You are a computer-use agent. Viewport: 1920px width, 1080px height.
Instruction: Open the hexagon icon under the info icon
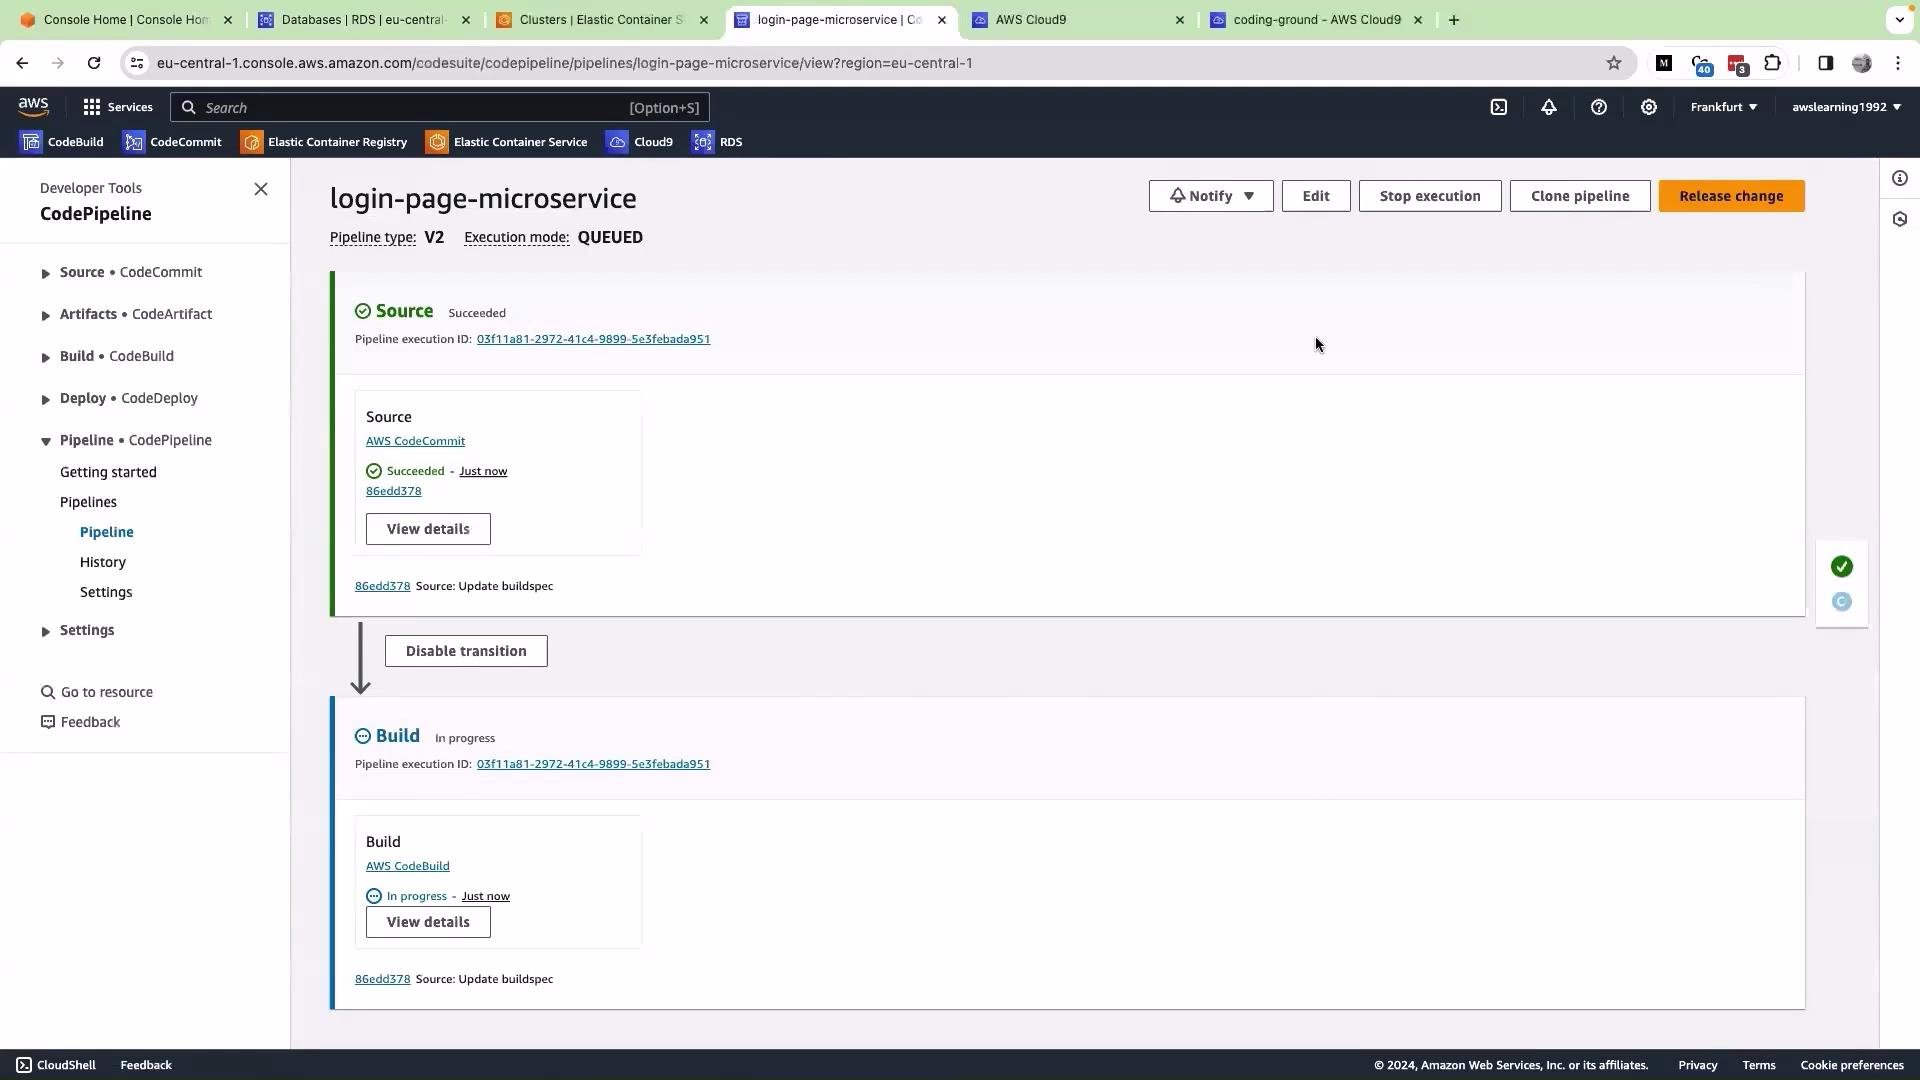click(x=1899, y=219)
